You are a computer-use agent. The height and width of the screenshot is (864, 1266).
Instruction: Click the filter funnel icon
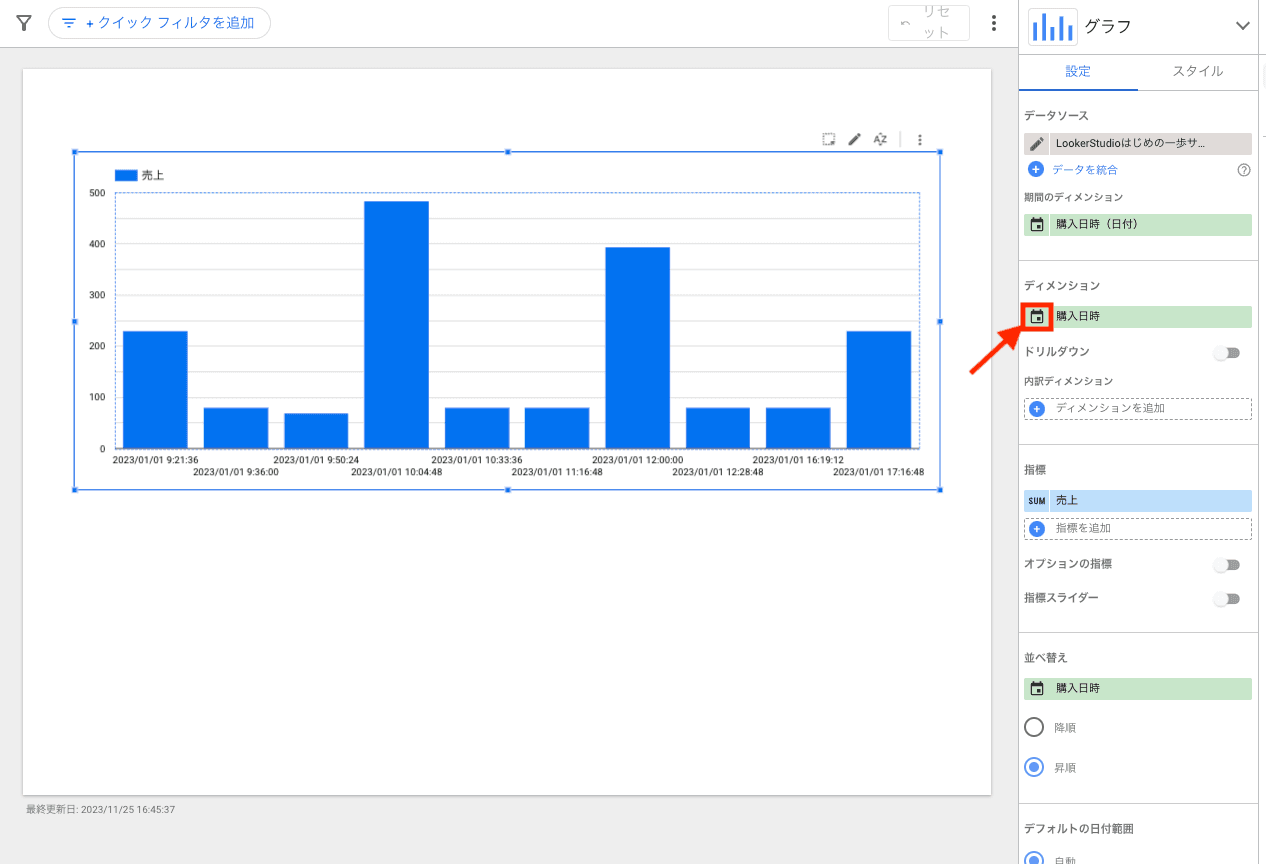pos(24,23)
